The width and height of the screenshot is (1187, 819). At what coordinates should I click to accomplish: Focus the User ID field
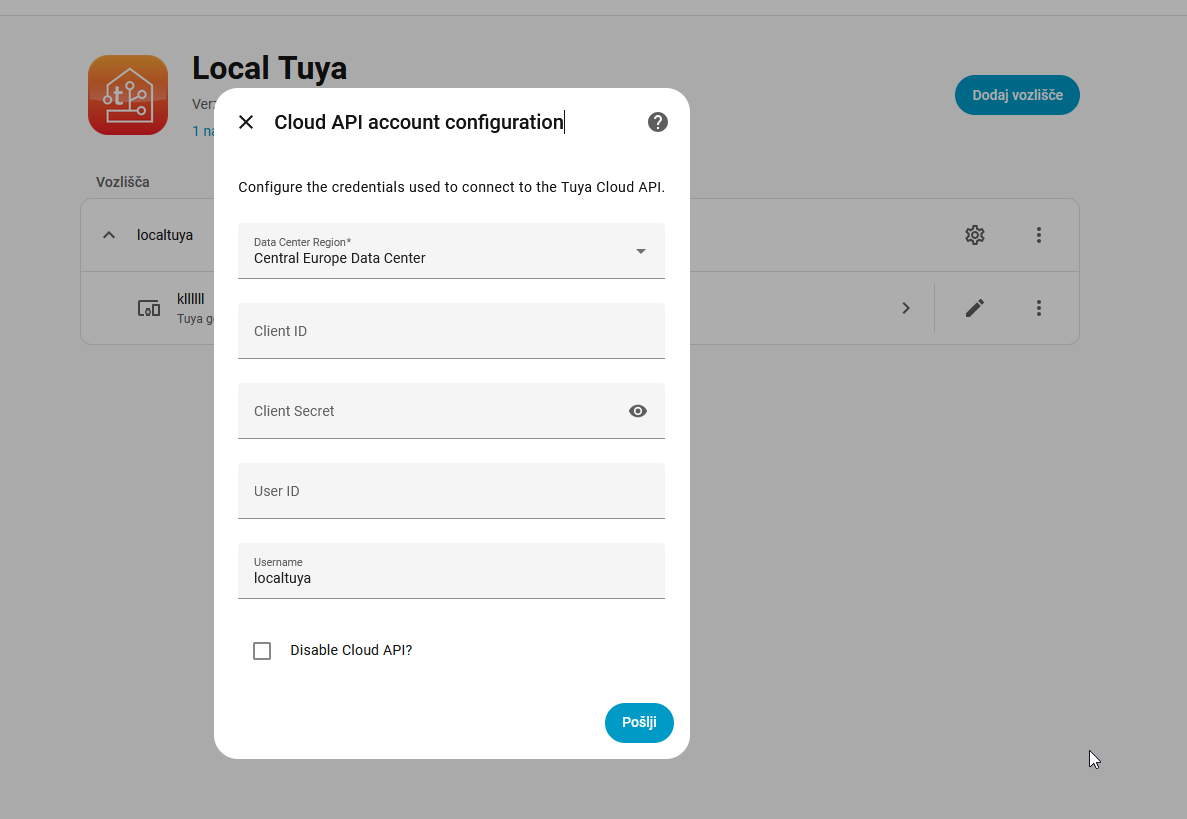(451, 491)
